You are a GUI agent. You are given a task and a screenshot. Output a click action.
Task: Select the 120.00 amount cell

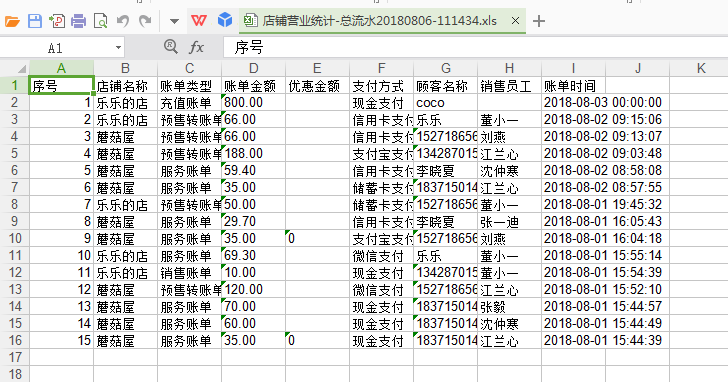tap(254, 290)
